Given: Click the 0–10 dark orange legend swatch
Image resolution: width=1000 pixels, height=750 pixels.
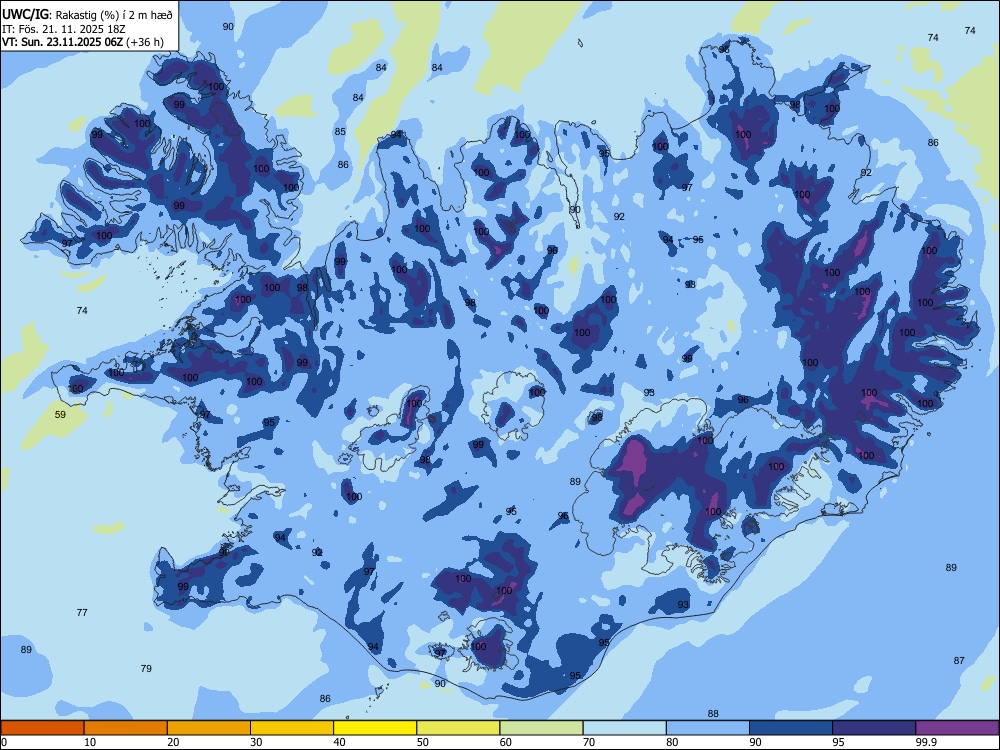Looking at the screenshot, I should pyautogui.click(x=42, y=728).
